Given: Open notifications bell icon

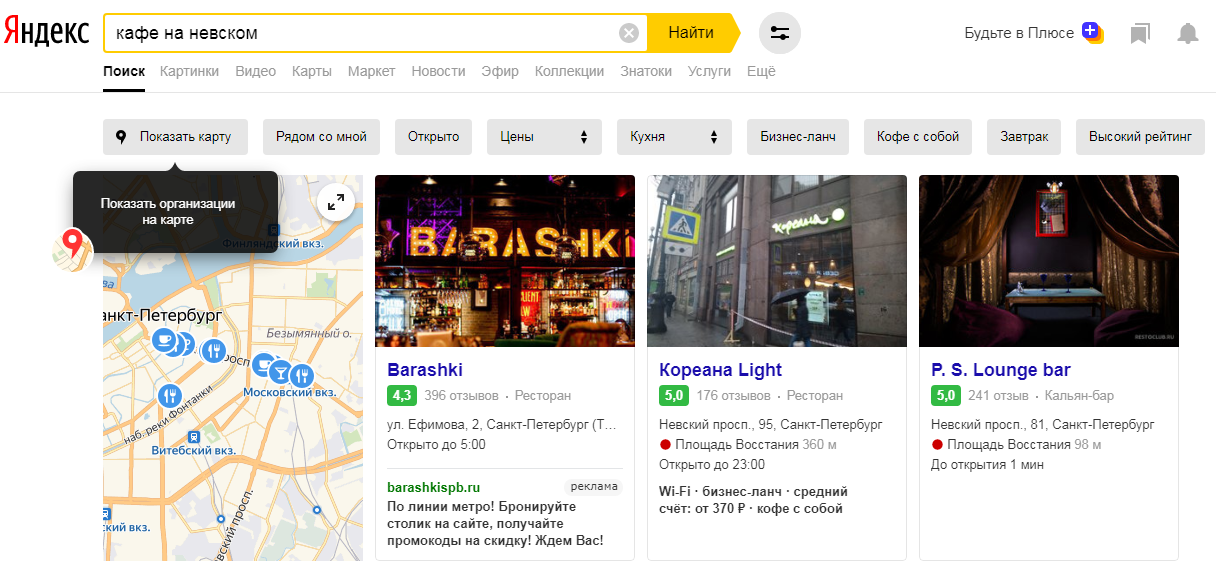Looking at the screenshot, I should point(1187,34).
